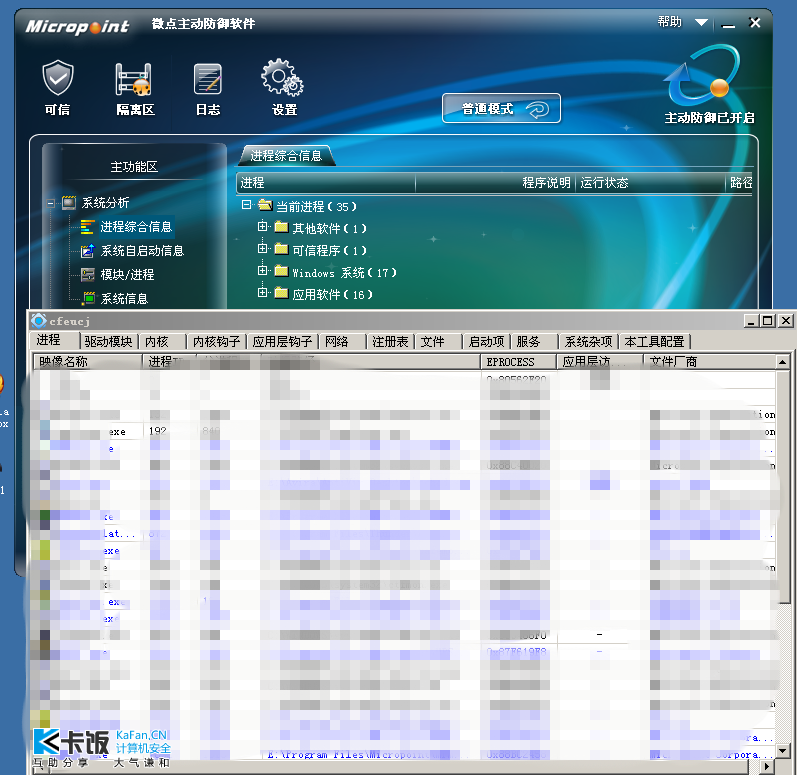Open the 隔离区 quarantine icon

(x=134, y=79)
